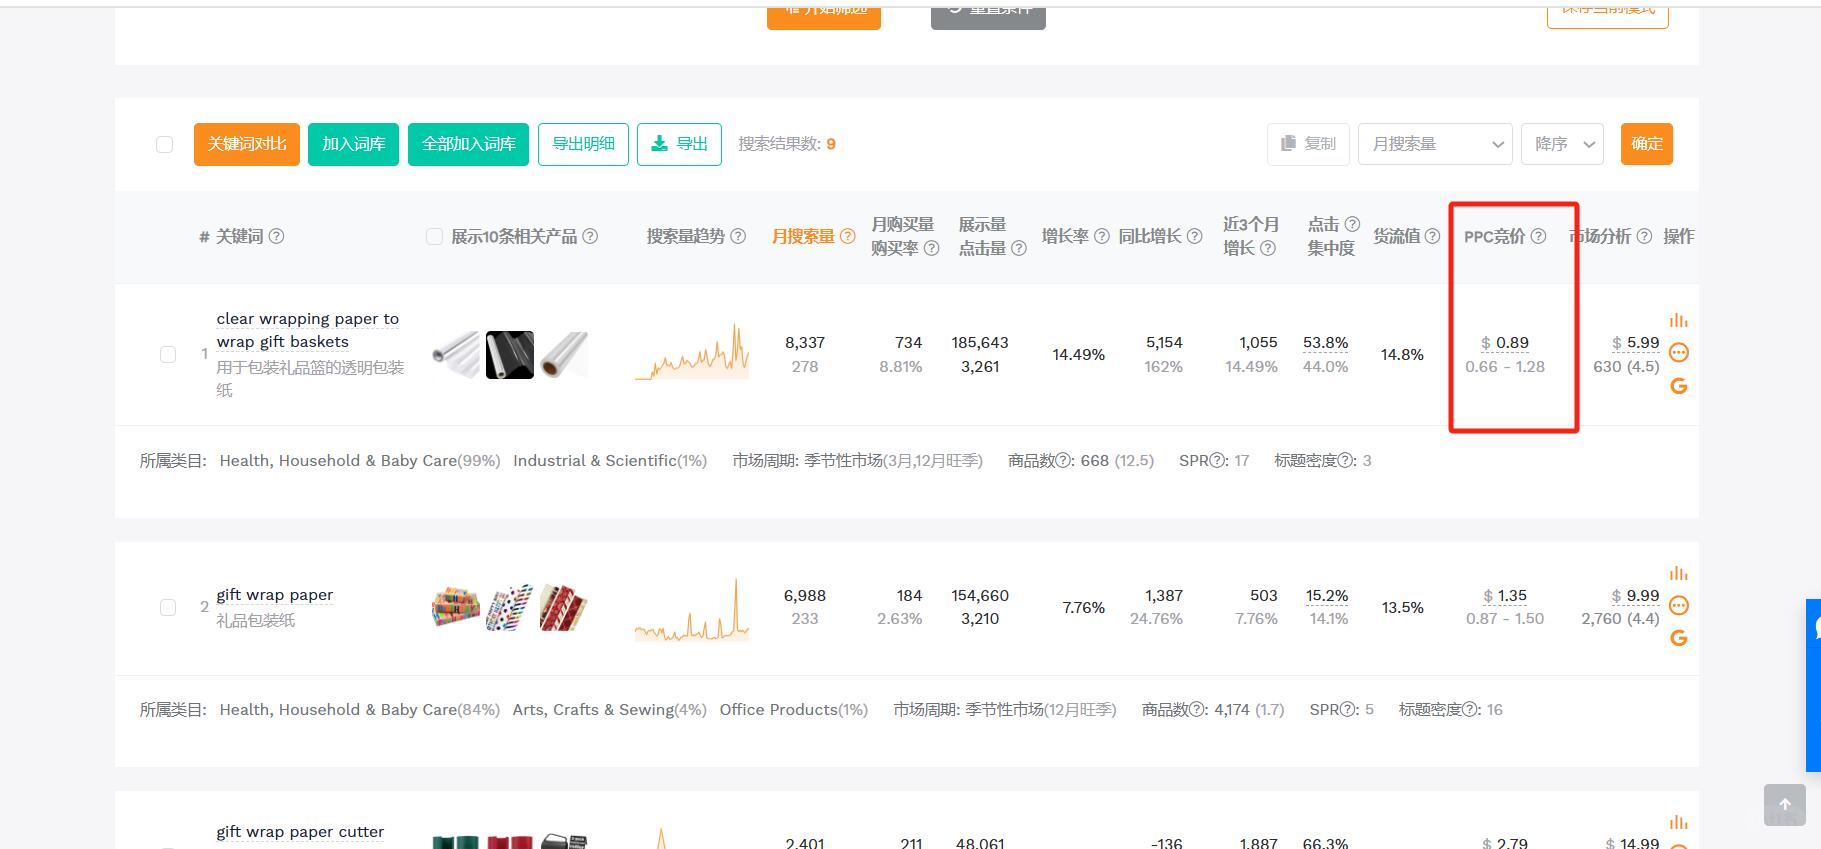Click click concentration 15.2% value

pyautogui.click(x=1327, y=596)
